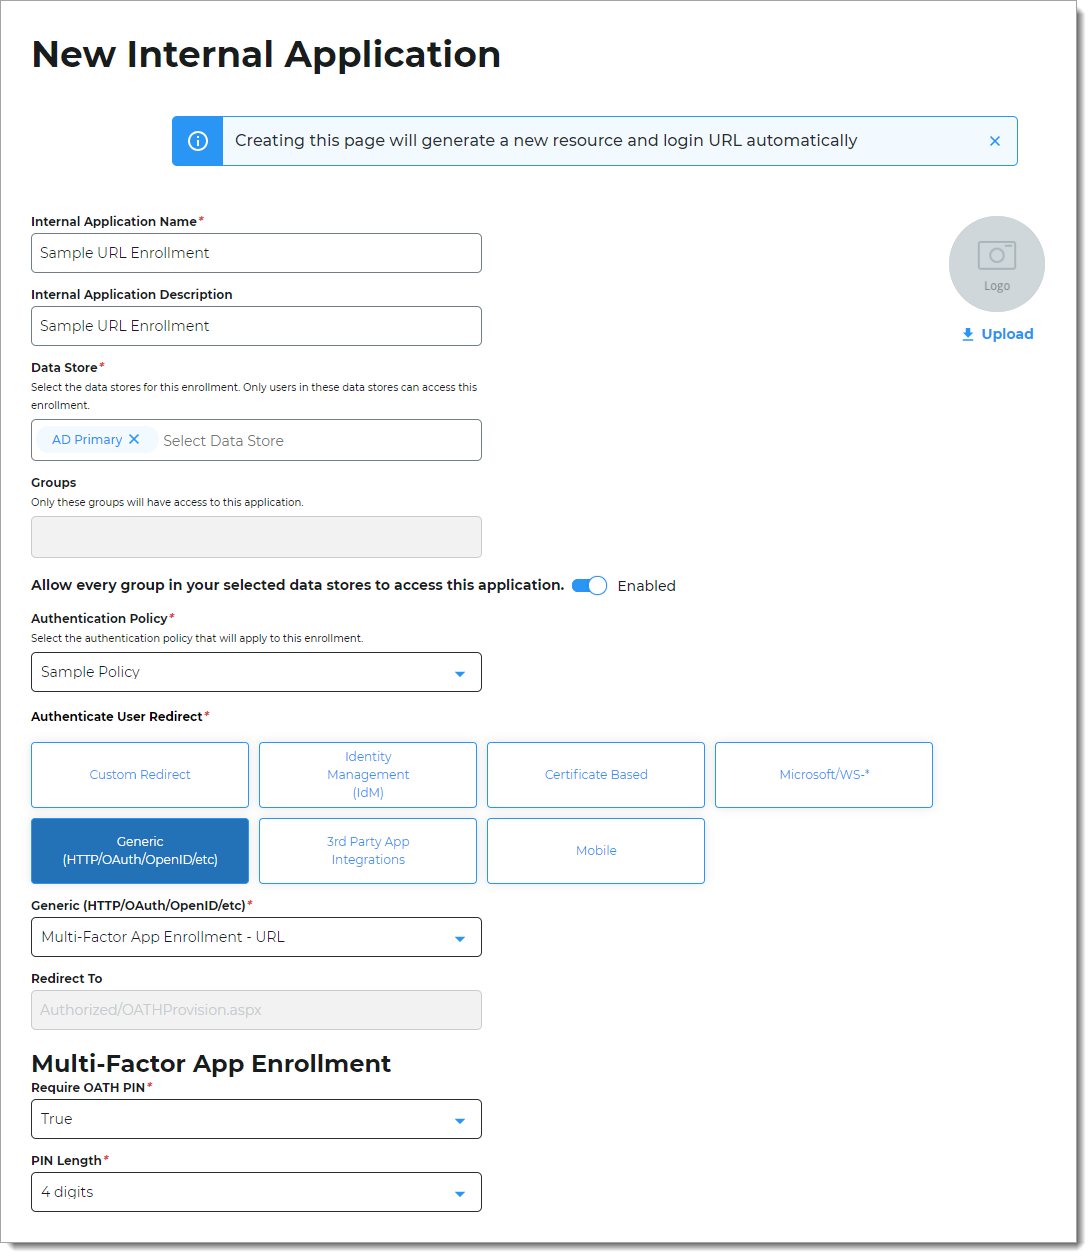Dismiss the resource generation notification
The image size is (1092, 1258).
point(995,140)
